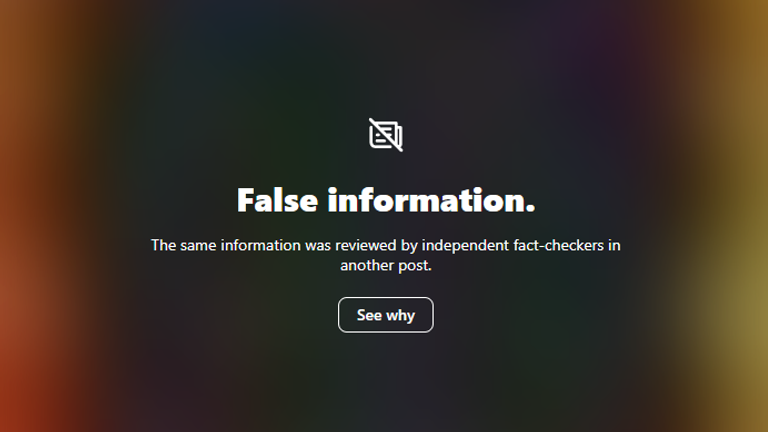
Task: Click the word See inside the button
Action: pyautogui.click(x=369, y=315)
